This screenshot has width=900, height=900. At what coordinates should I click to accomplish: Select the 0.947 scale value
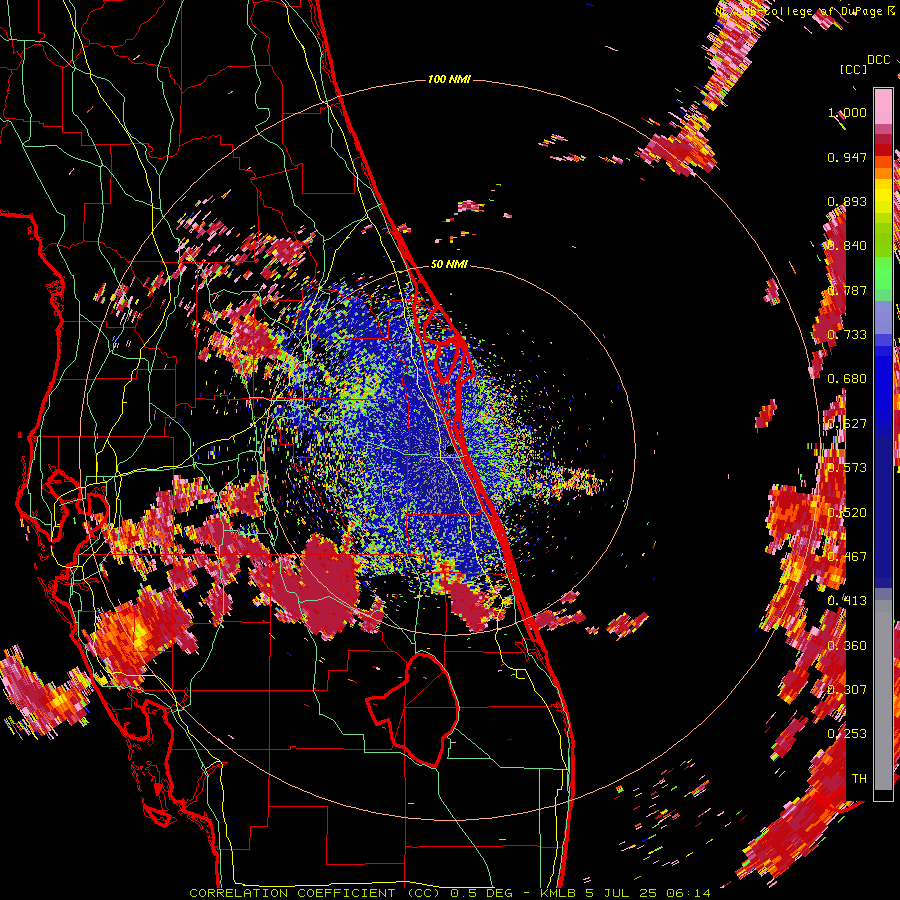(847, 157)
